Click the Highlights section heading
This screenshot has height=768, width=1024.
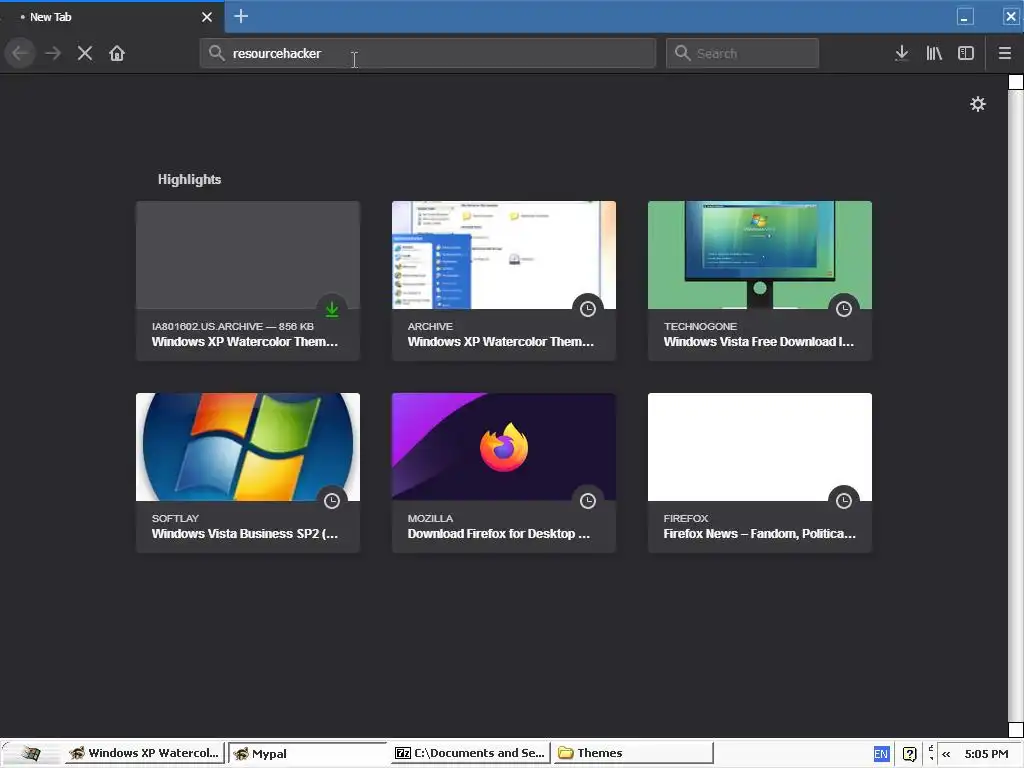pyautogui.click(x=189, y=180)
